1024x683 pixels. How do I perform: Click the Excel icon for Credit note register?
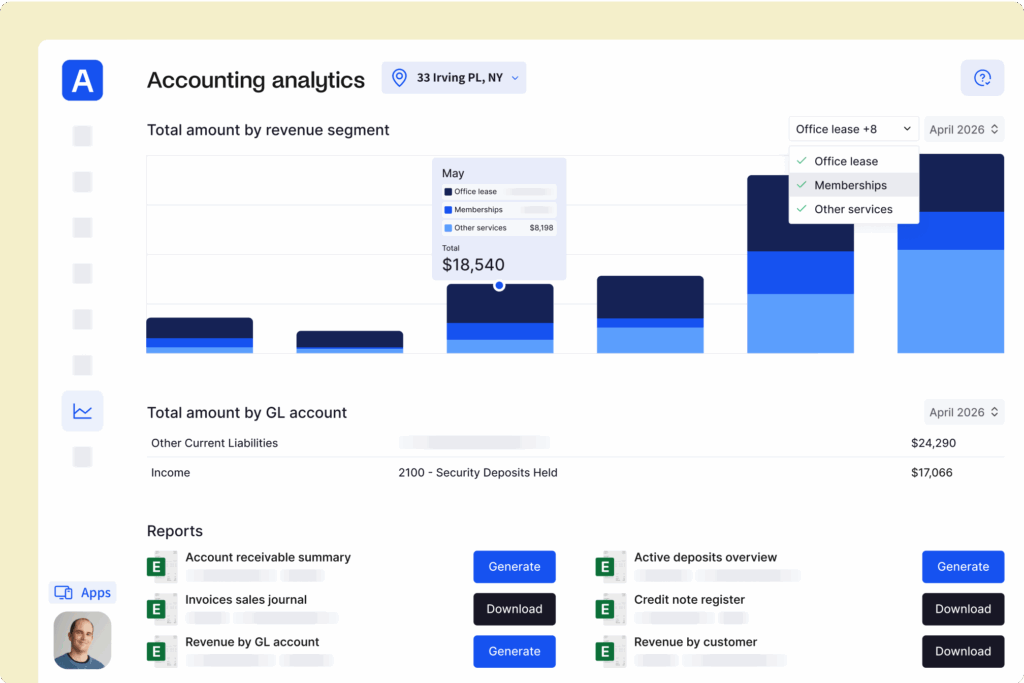coord(610,608)
